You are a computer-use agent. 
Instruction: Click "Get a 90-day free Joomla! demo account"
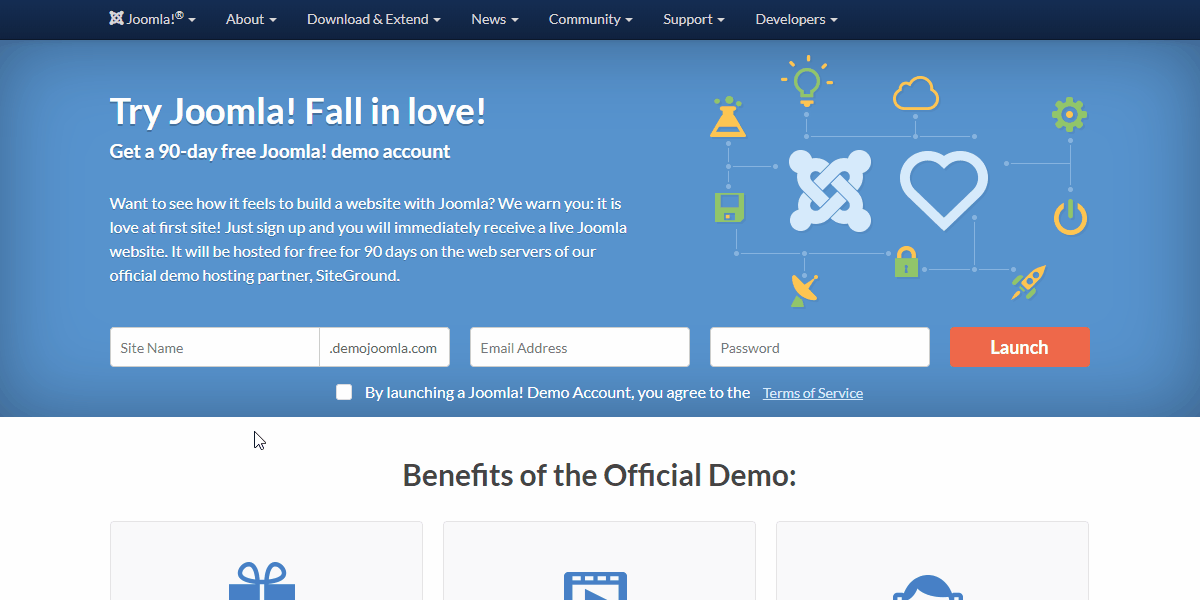(x=280, y=152)
